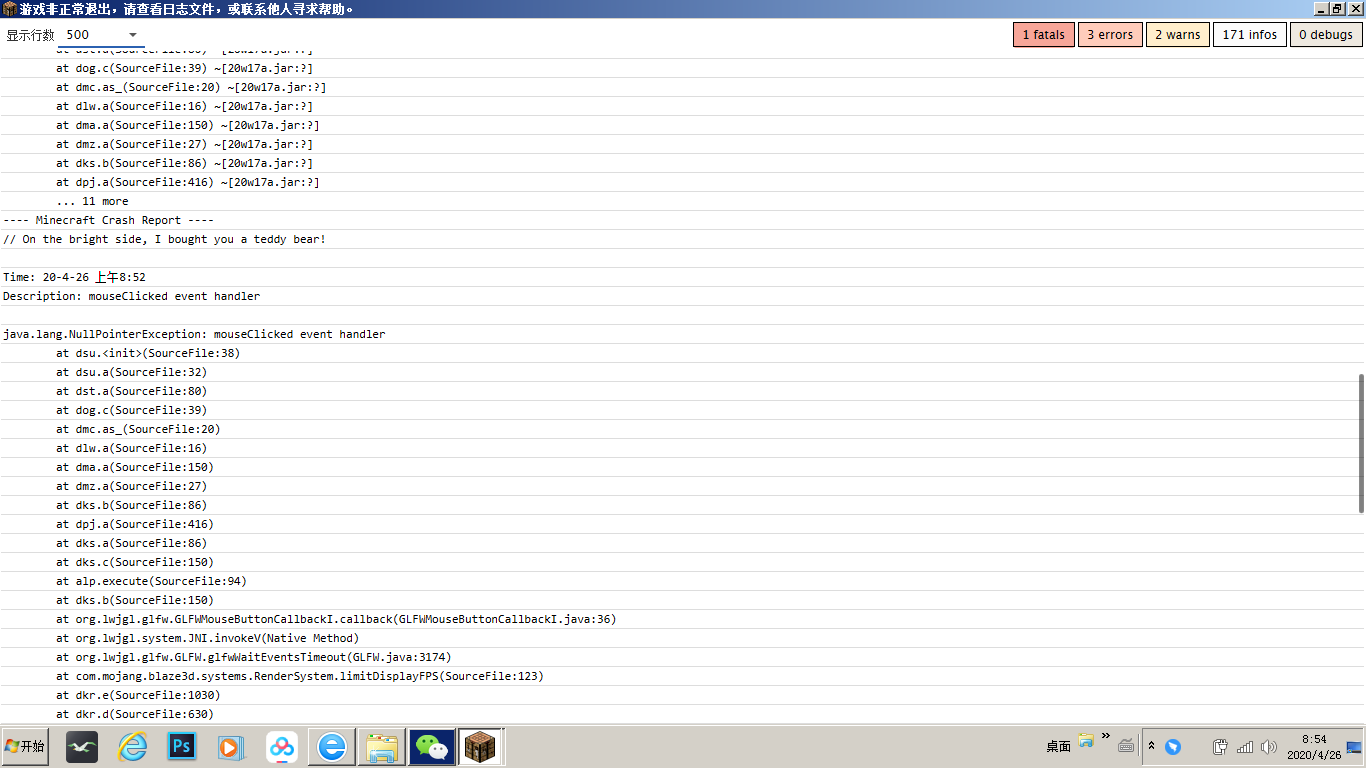Click the desktop toolbar label
This screenshot has height=768, width=1366.
1059,747
